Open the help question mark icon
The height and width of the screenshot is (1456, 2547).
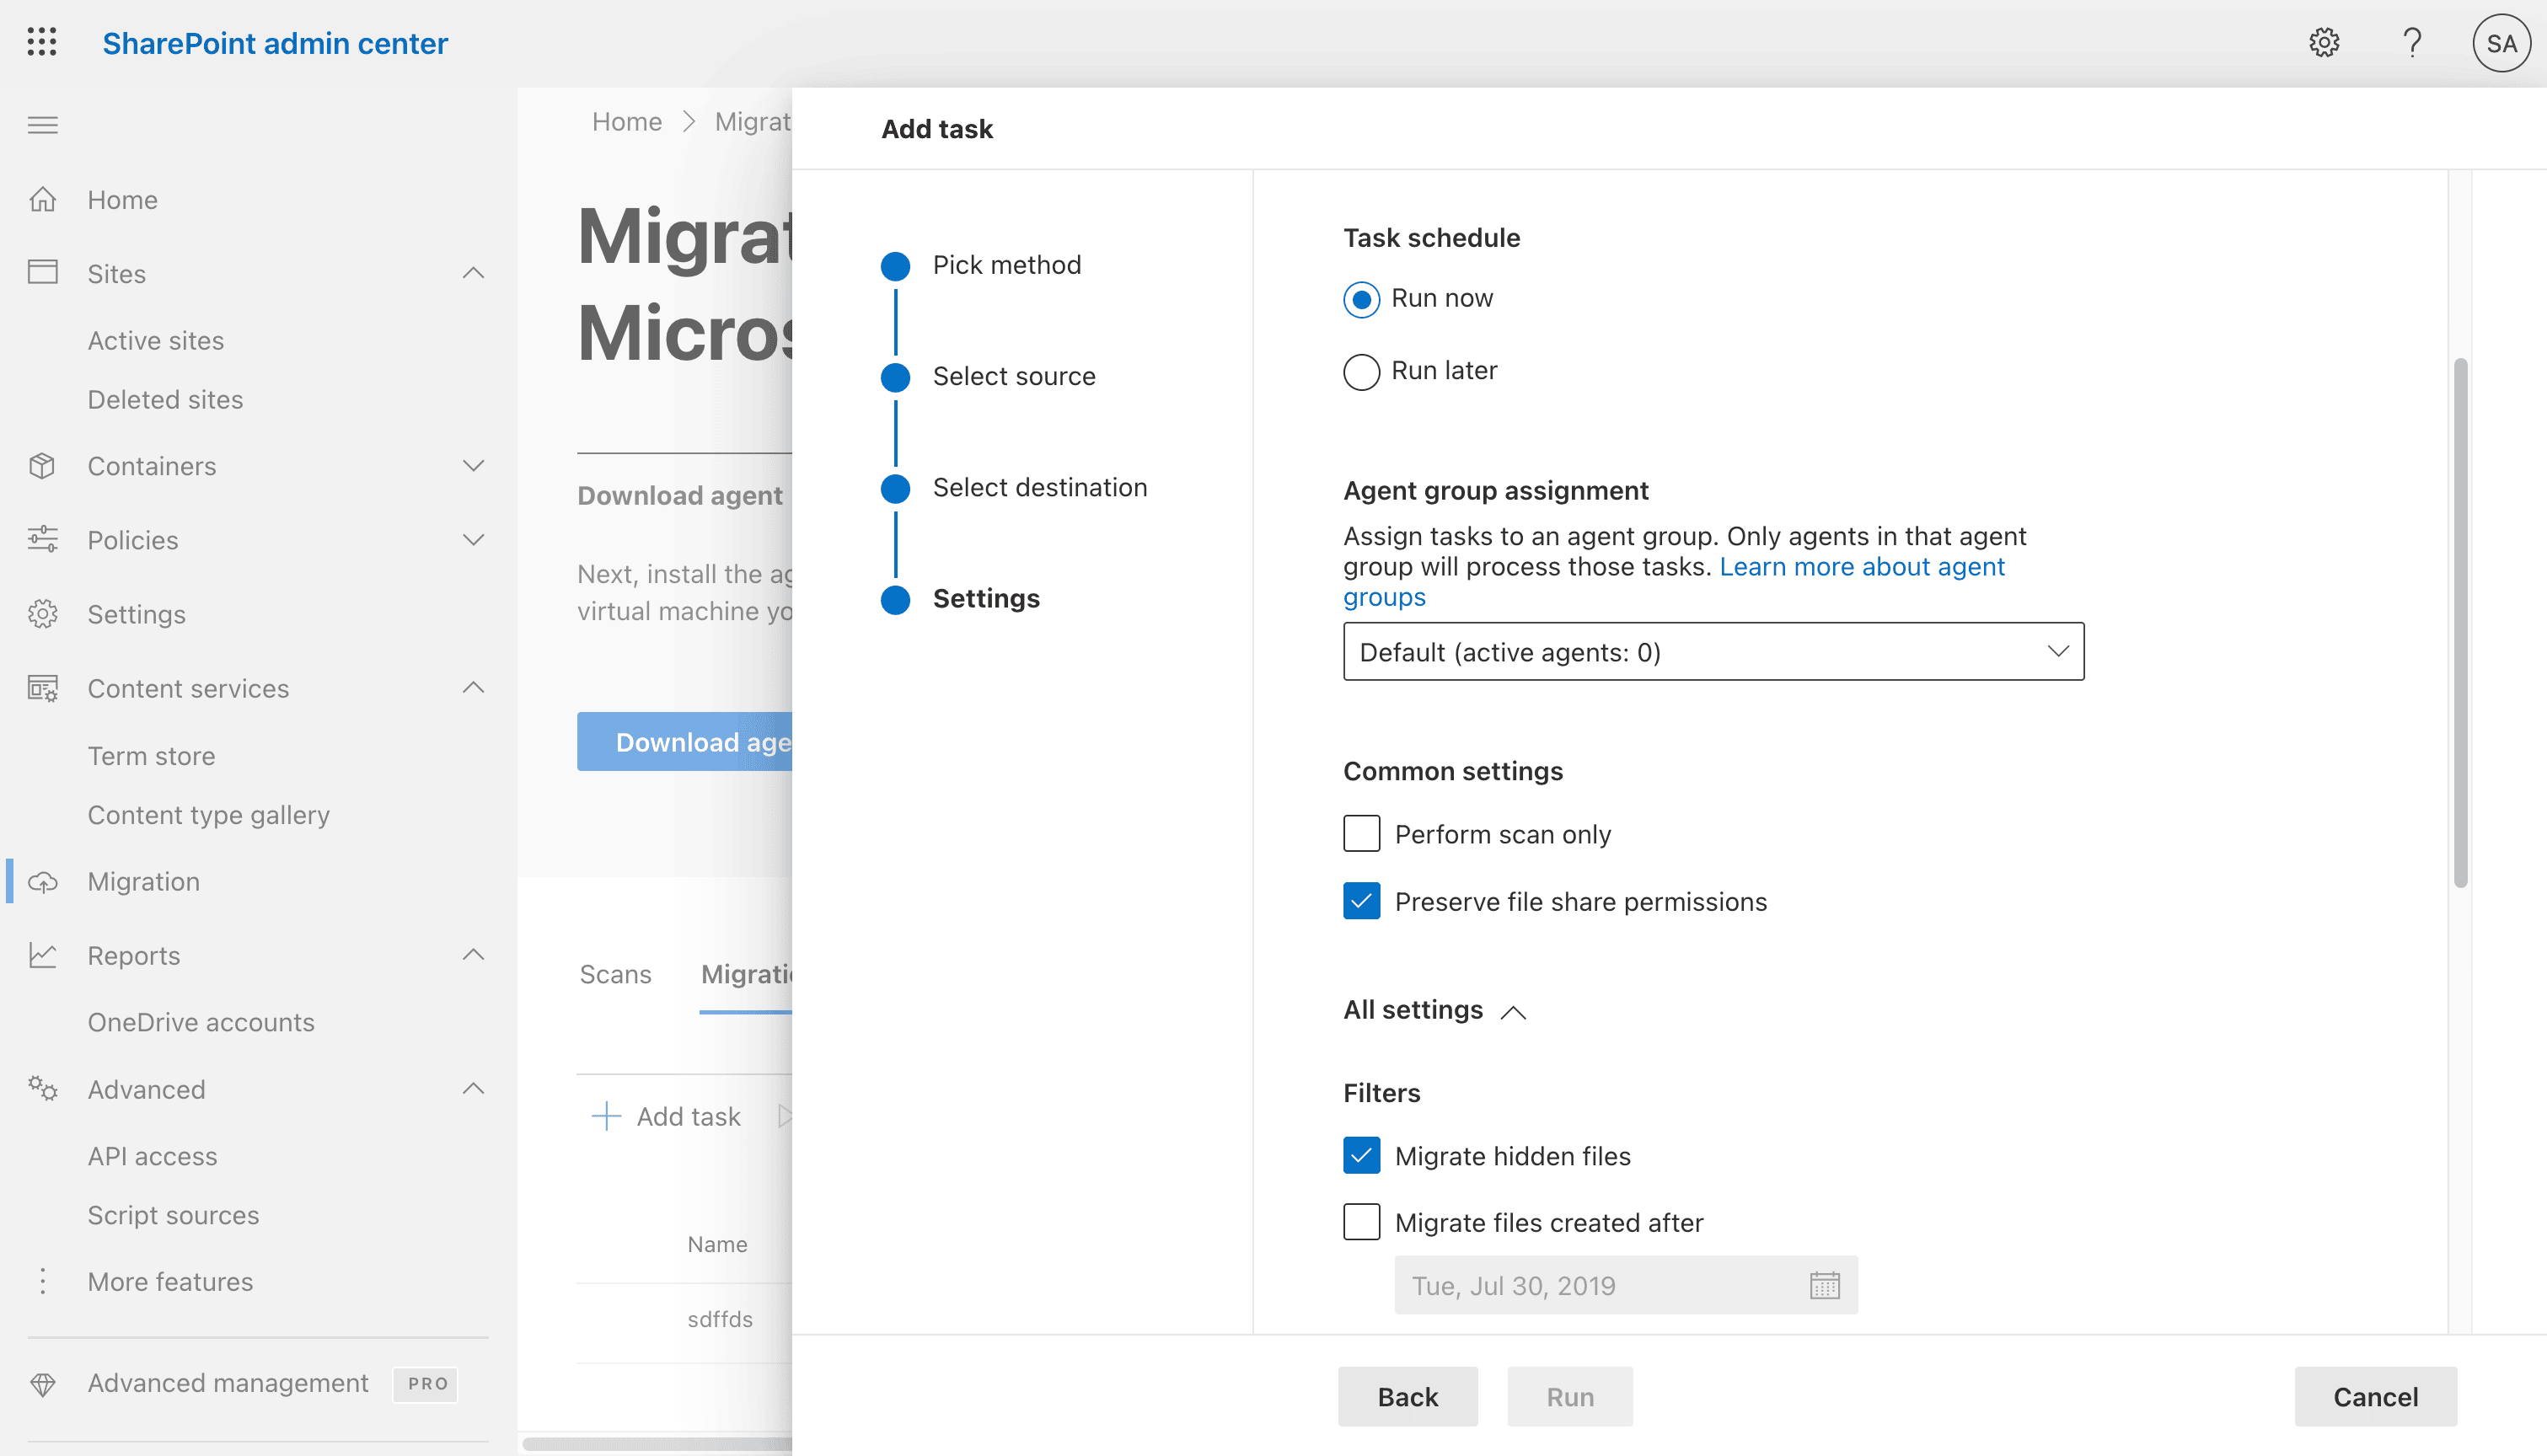tap(2412, 43)
